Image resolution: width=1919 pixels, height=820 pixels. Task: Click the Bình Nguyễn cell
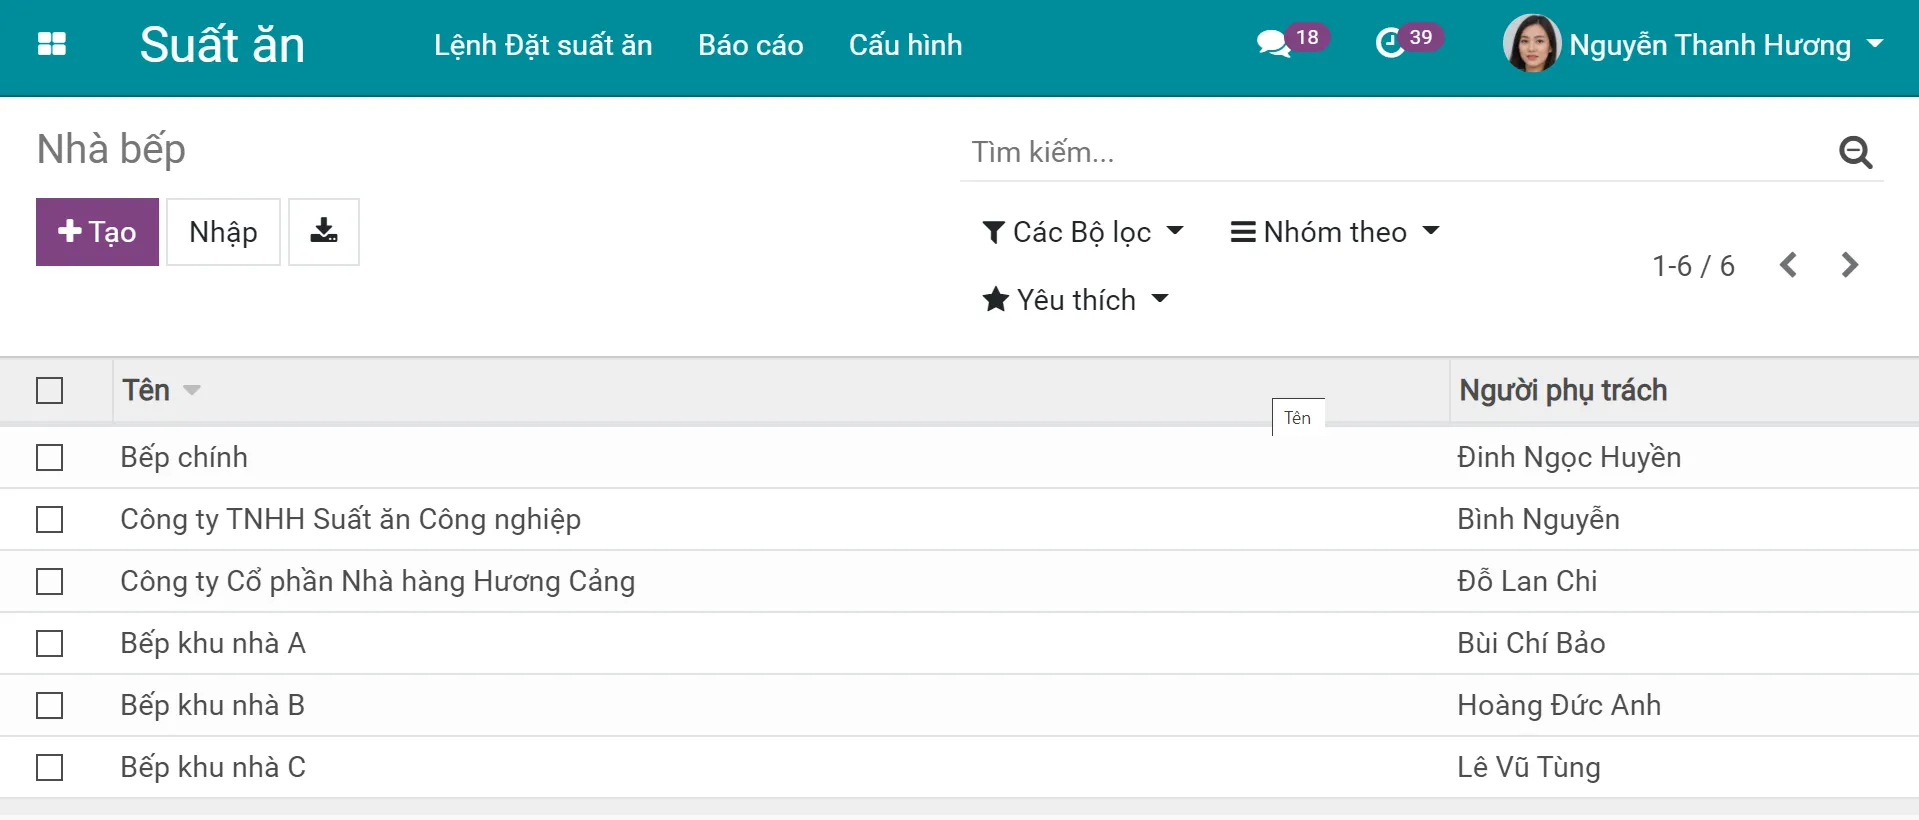tap(1538, 520)
